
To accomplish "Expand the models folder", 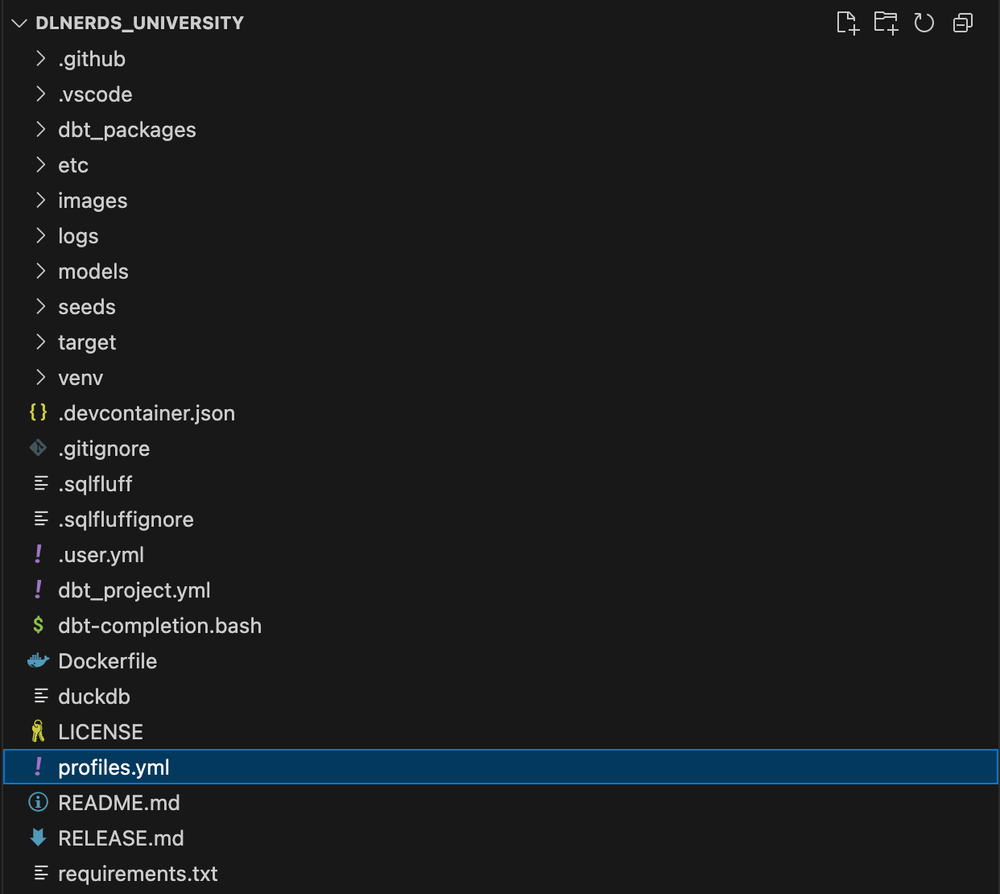I will [93, 270].
